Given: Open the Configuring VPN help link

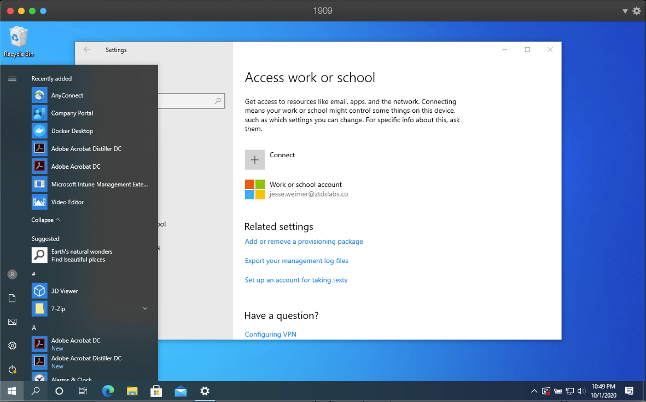Looking at the screenshot, I should pos(270,334).
